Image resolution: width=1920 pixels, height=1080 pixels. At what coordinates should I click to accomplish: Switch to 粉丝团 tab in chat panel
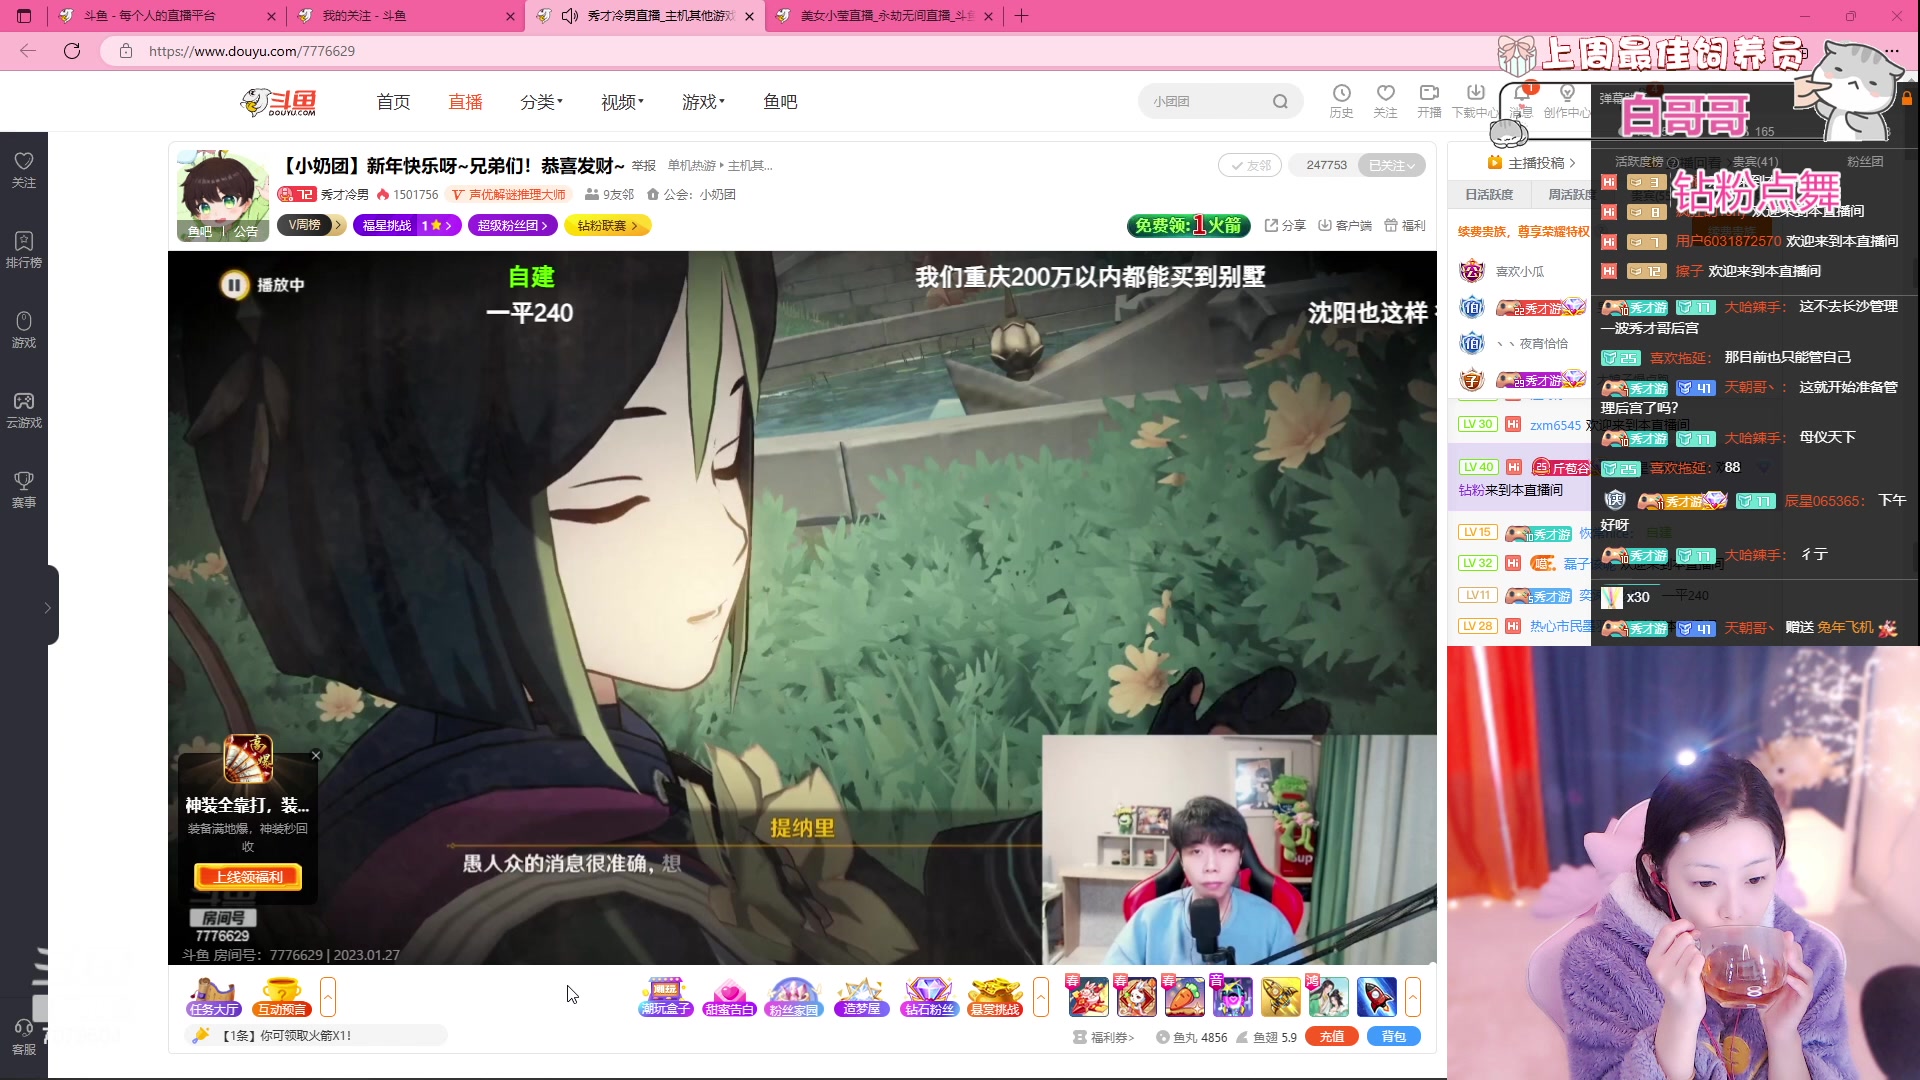coord(1865,161)
